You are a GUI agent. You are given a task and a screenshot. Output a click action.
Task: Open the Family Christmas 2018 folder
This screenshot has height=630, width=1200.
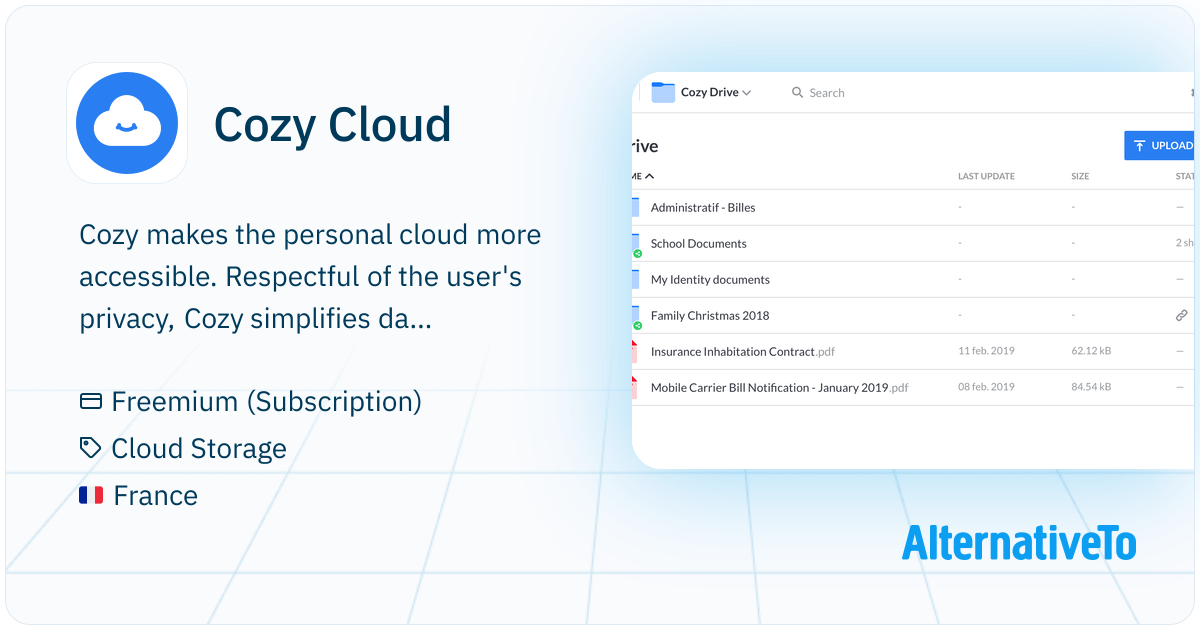pyautogui.click(x=710, y=316)
